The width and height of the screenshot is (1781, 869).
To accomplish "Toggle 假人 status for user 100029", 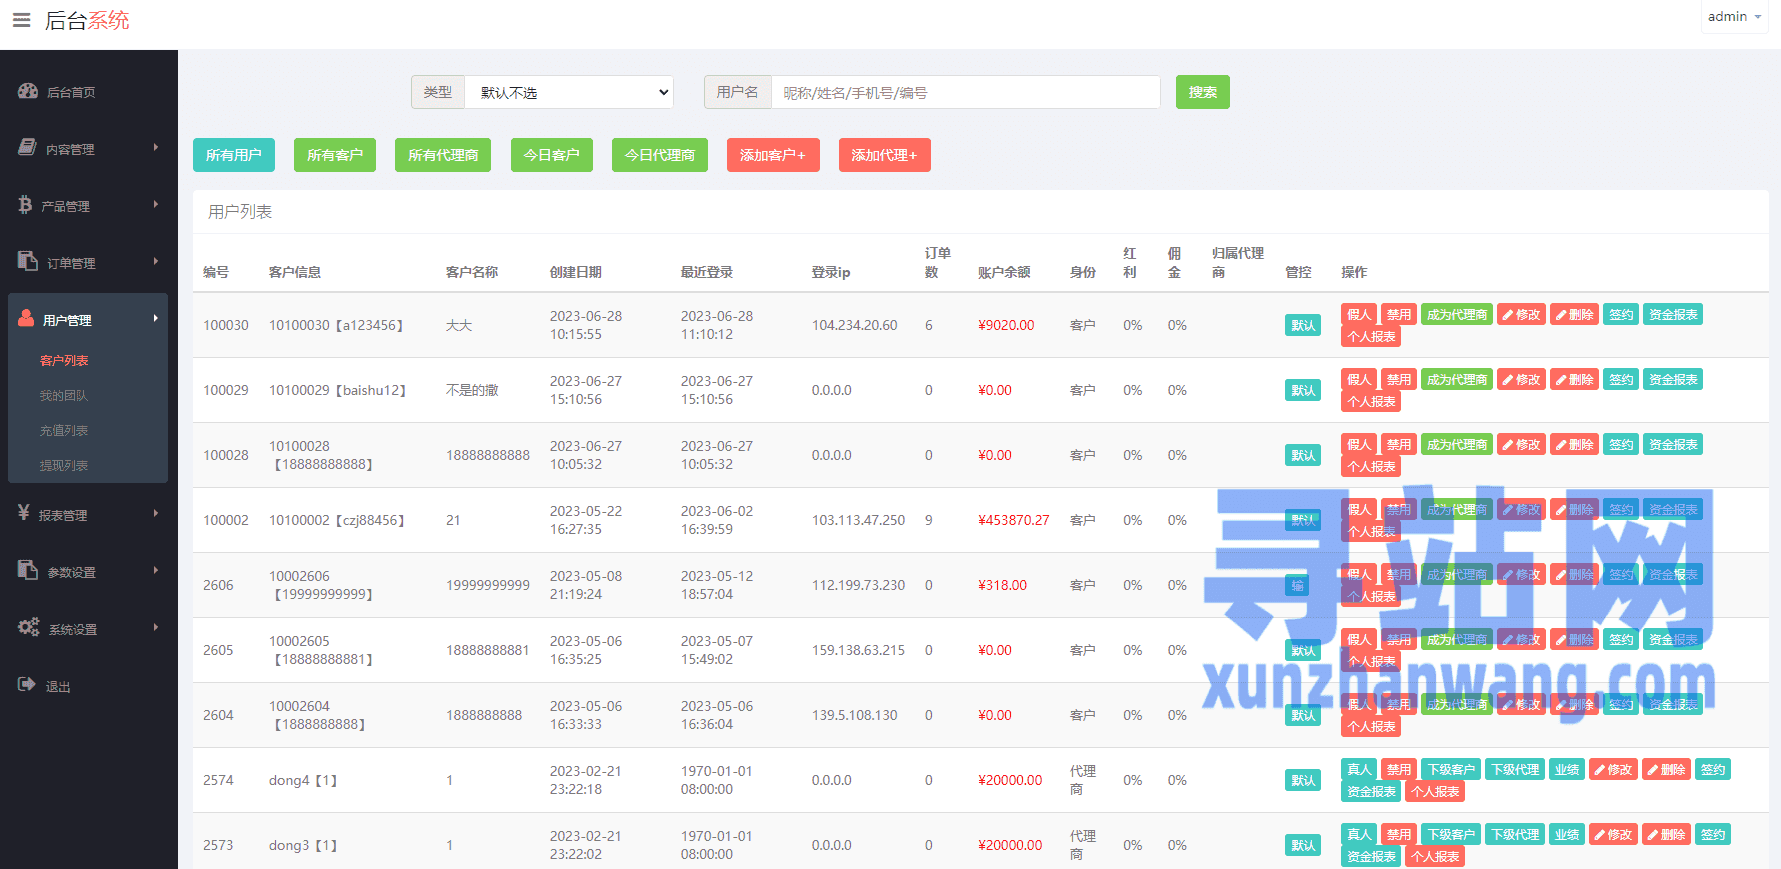I will pos(1359,380).
